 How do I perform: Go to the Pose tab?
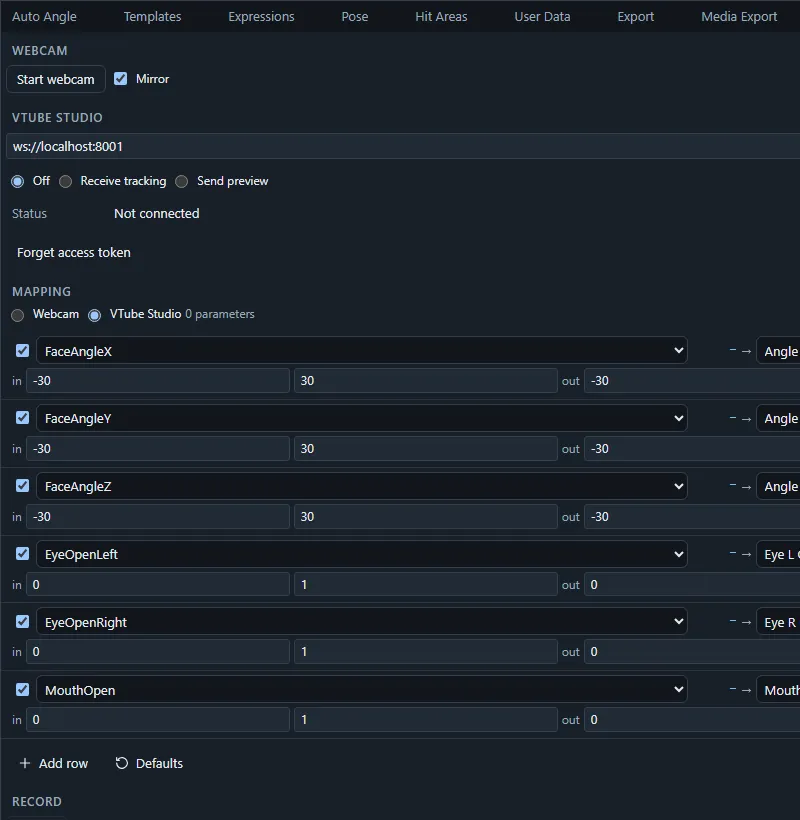pyautogui.click(x=355, y=16)
